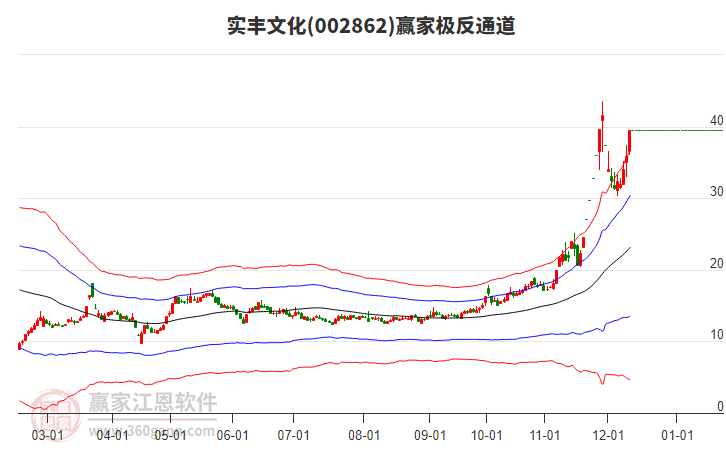Select the 03-01 date label
The image size is (726, 450).
click(x=48, y=436)
